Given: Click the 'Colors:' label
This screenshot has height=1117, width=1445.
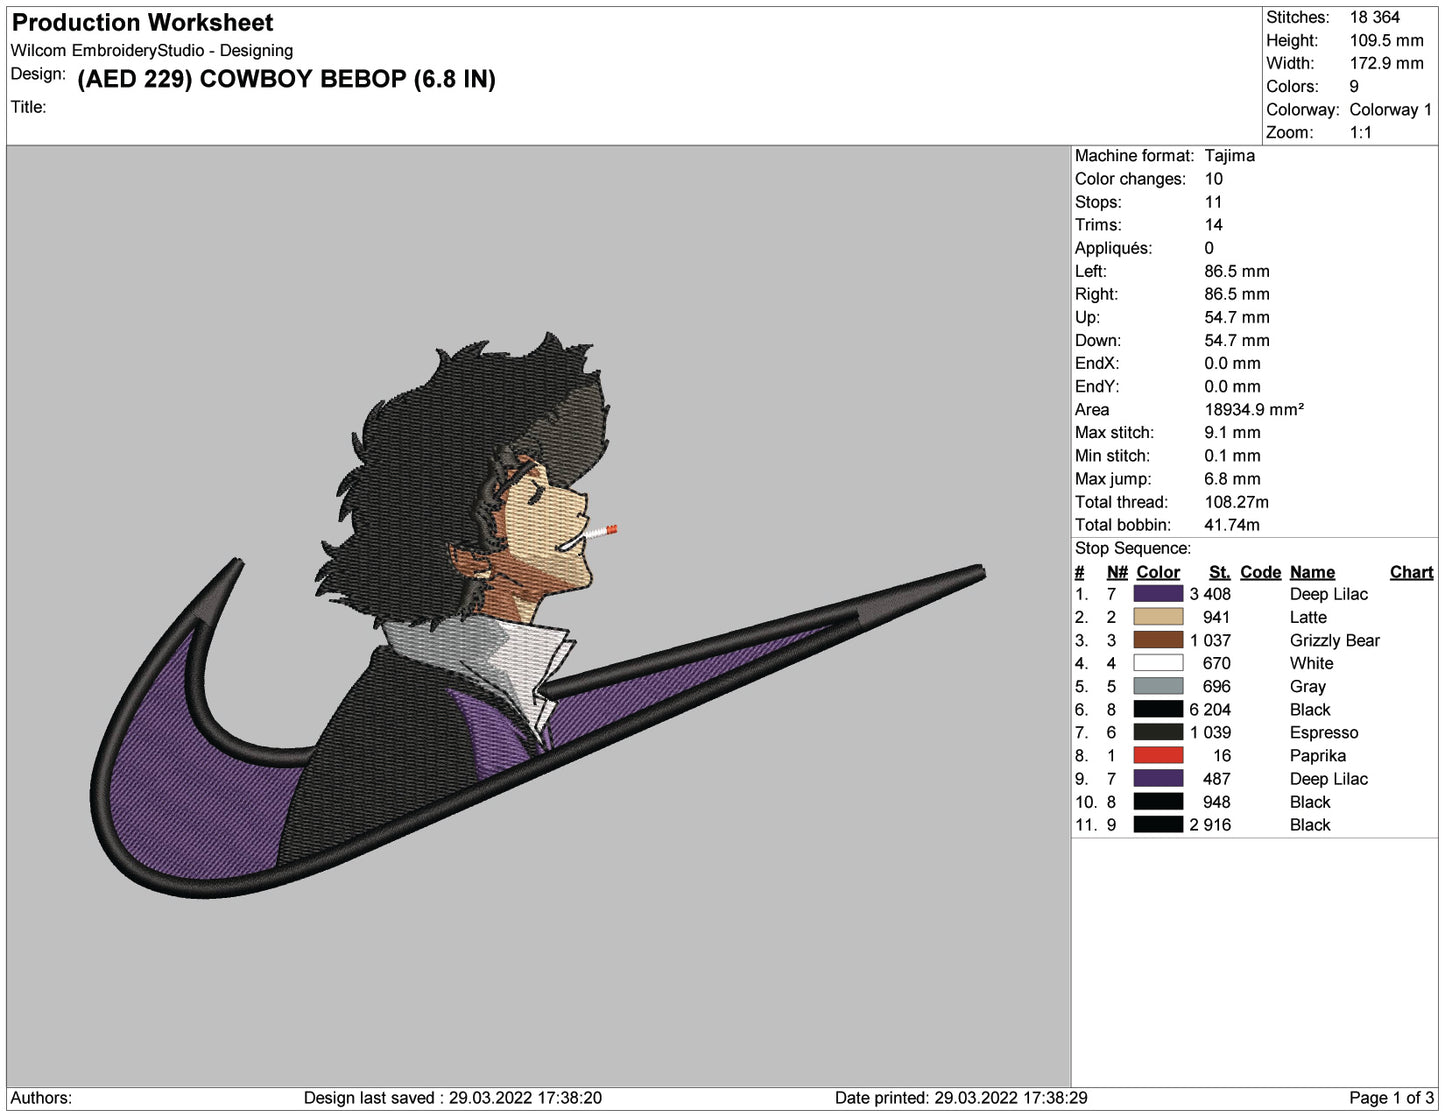Looking at the screenshot, I should (1292, 86).
